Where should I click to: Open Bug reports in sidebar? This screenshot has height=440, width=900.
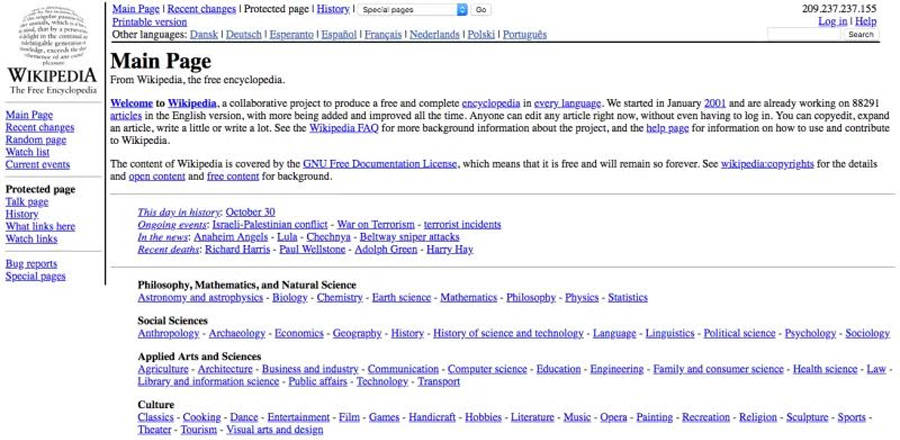31,264
